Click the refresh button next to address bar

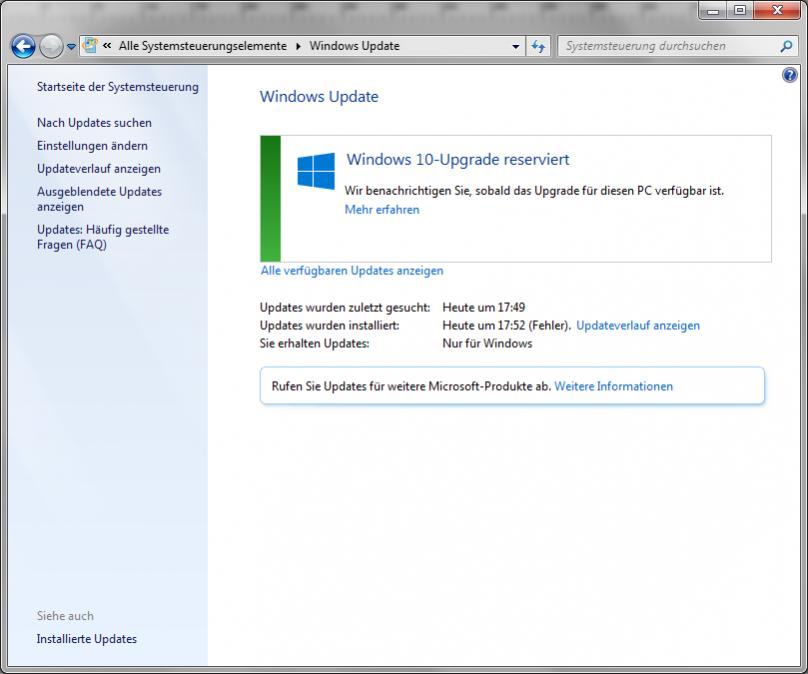tap(538, 46)
